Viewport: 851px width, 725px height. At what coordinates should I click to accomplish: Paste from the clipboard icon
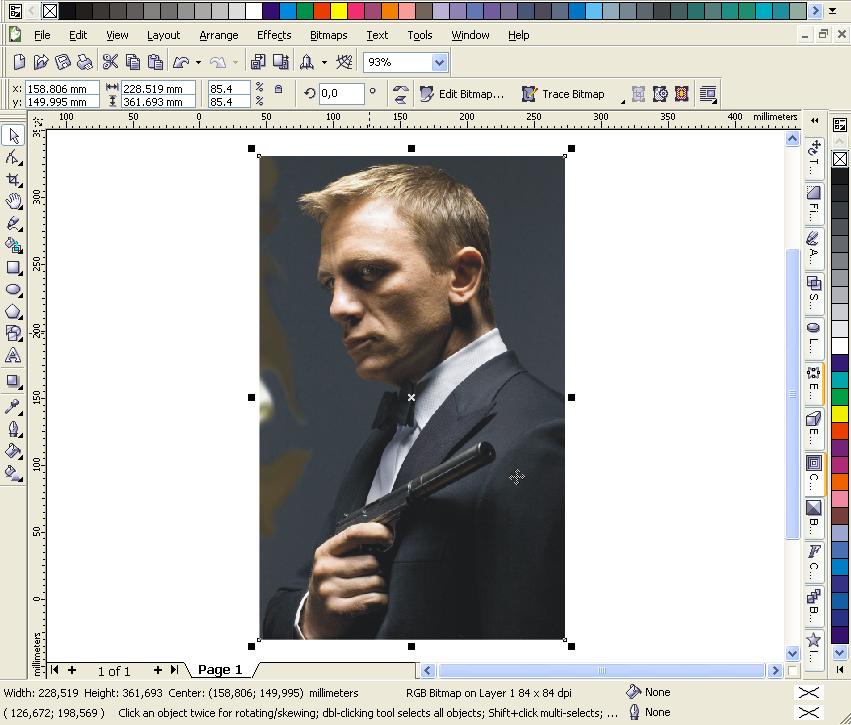tap(155, 62)
